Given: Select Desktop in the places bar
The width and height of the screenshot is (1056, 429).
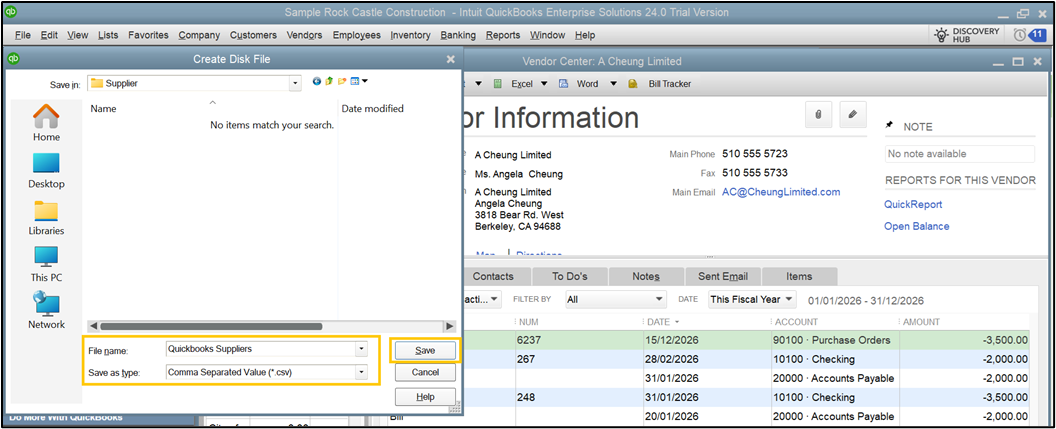Looking at the screenshot, I should pyautogui.click(x=46, y=170).
